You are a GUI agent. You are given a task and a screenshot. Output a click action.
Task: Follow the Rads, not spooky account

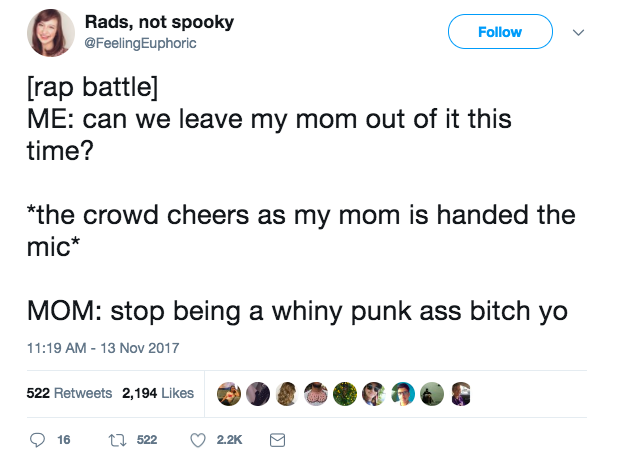click(500, 32)
